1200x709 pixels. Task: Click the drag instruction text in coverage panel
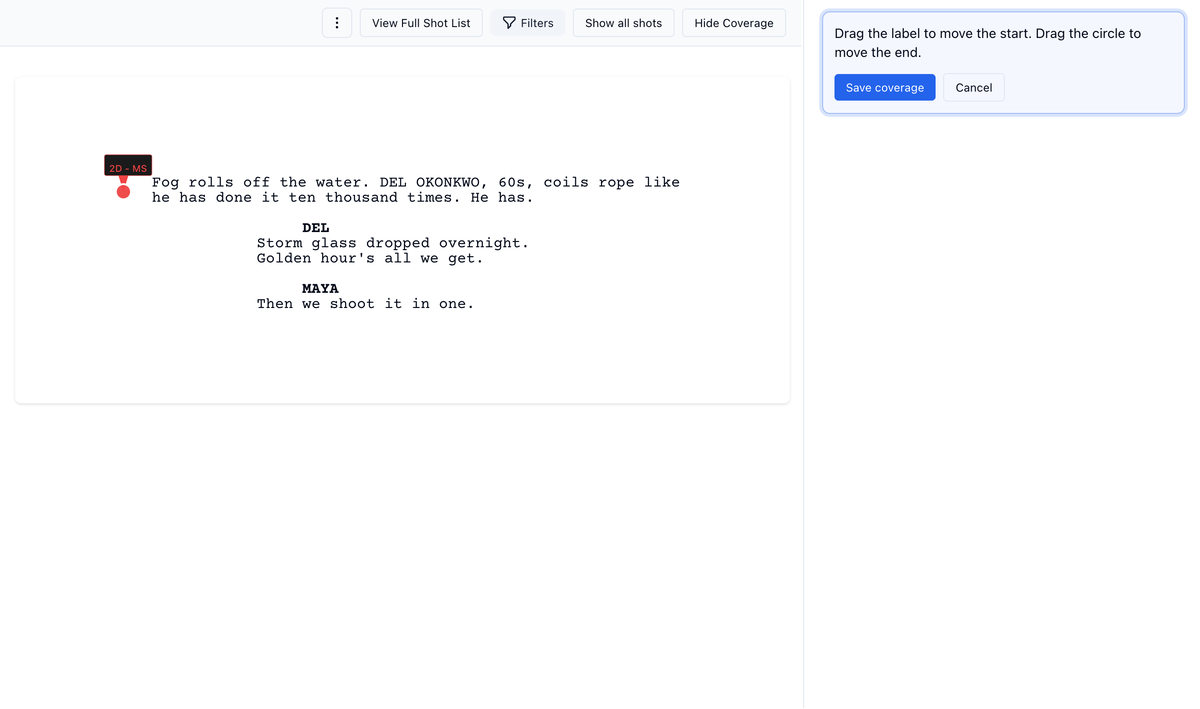click(x=987, y=43)
